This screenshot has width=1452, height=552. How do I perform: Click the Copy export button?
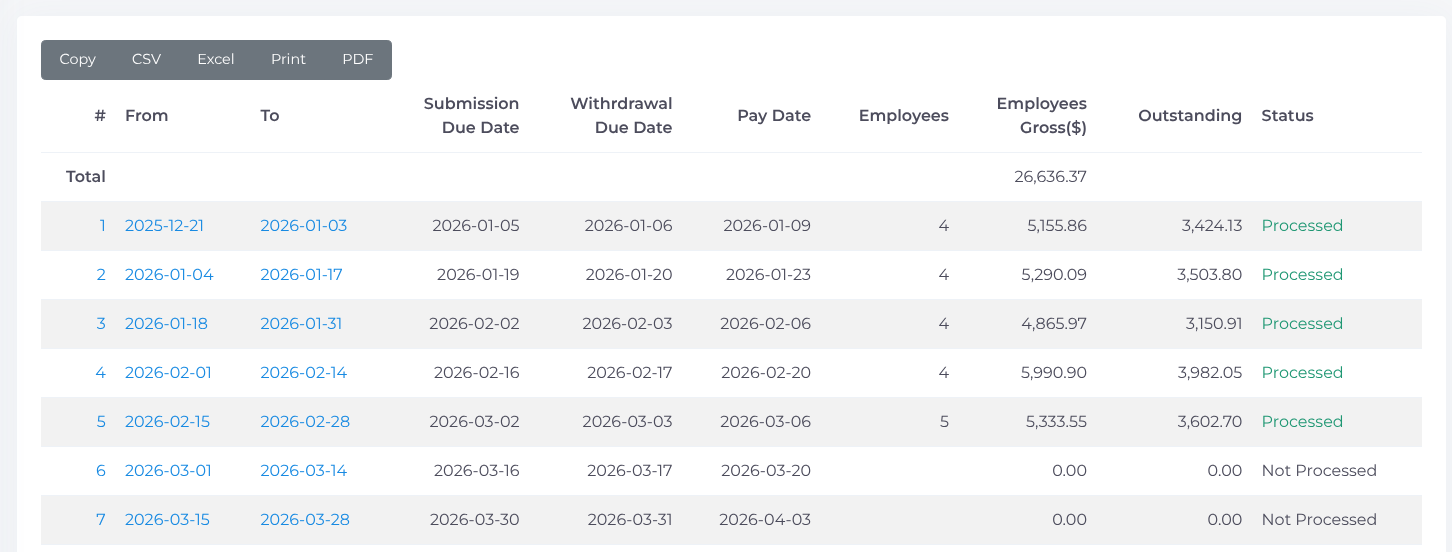(x=77, y=59)
